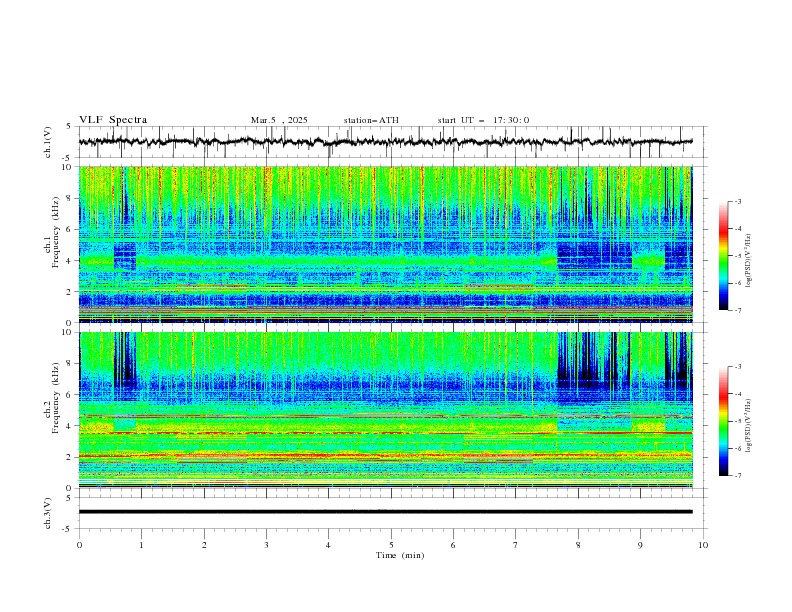The image size is (792, 612).
Task: Click the "6" tick on the time axis
Action: pos(453,545)
